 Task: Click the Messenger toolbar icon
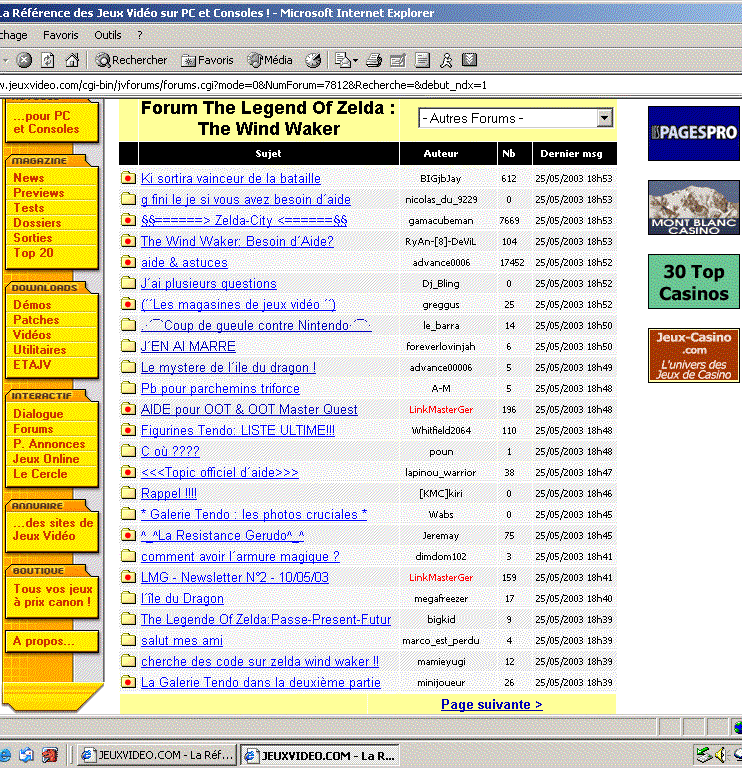(446, 60)
